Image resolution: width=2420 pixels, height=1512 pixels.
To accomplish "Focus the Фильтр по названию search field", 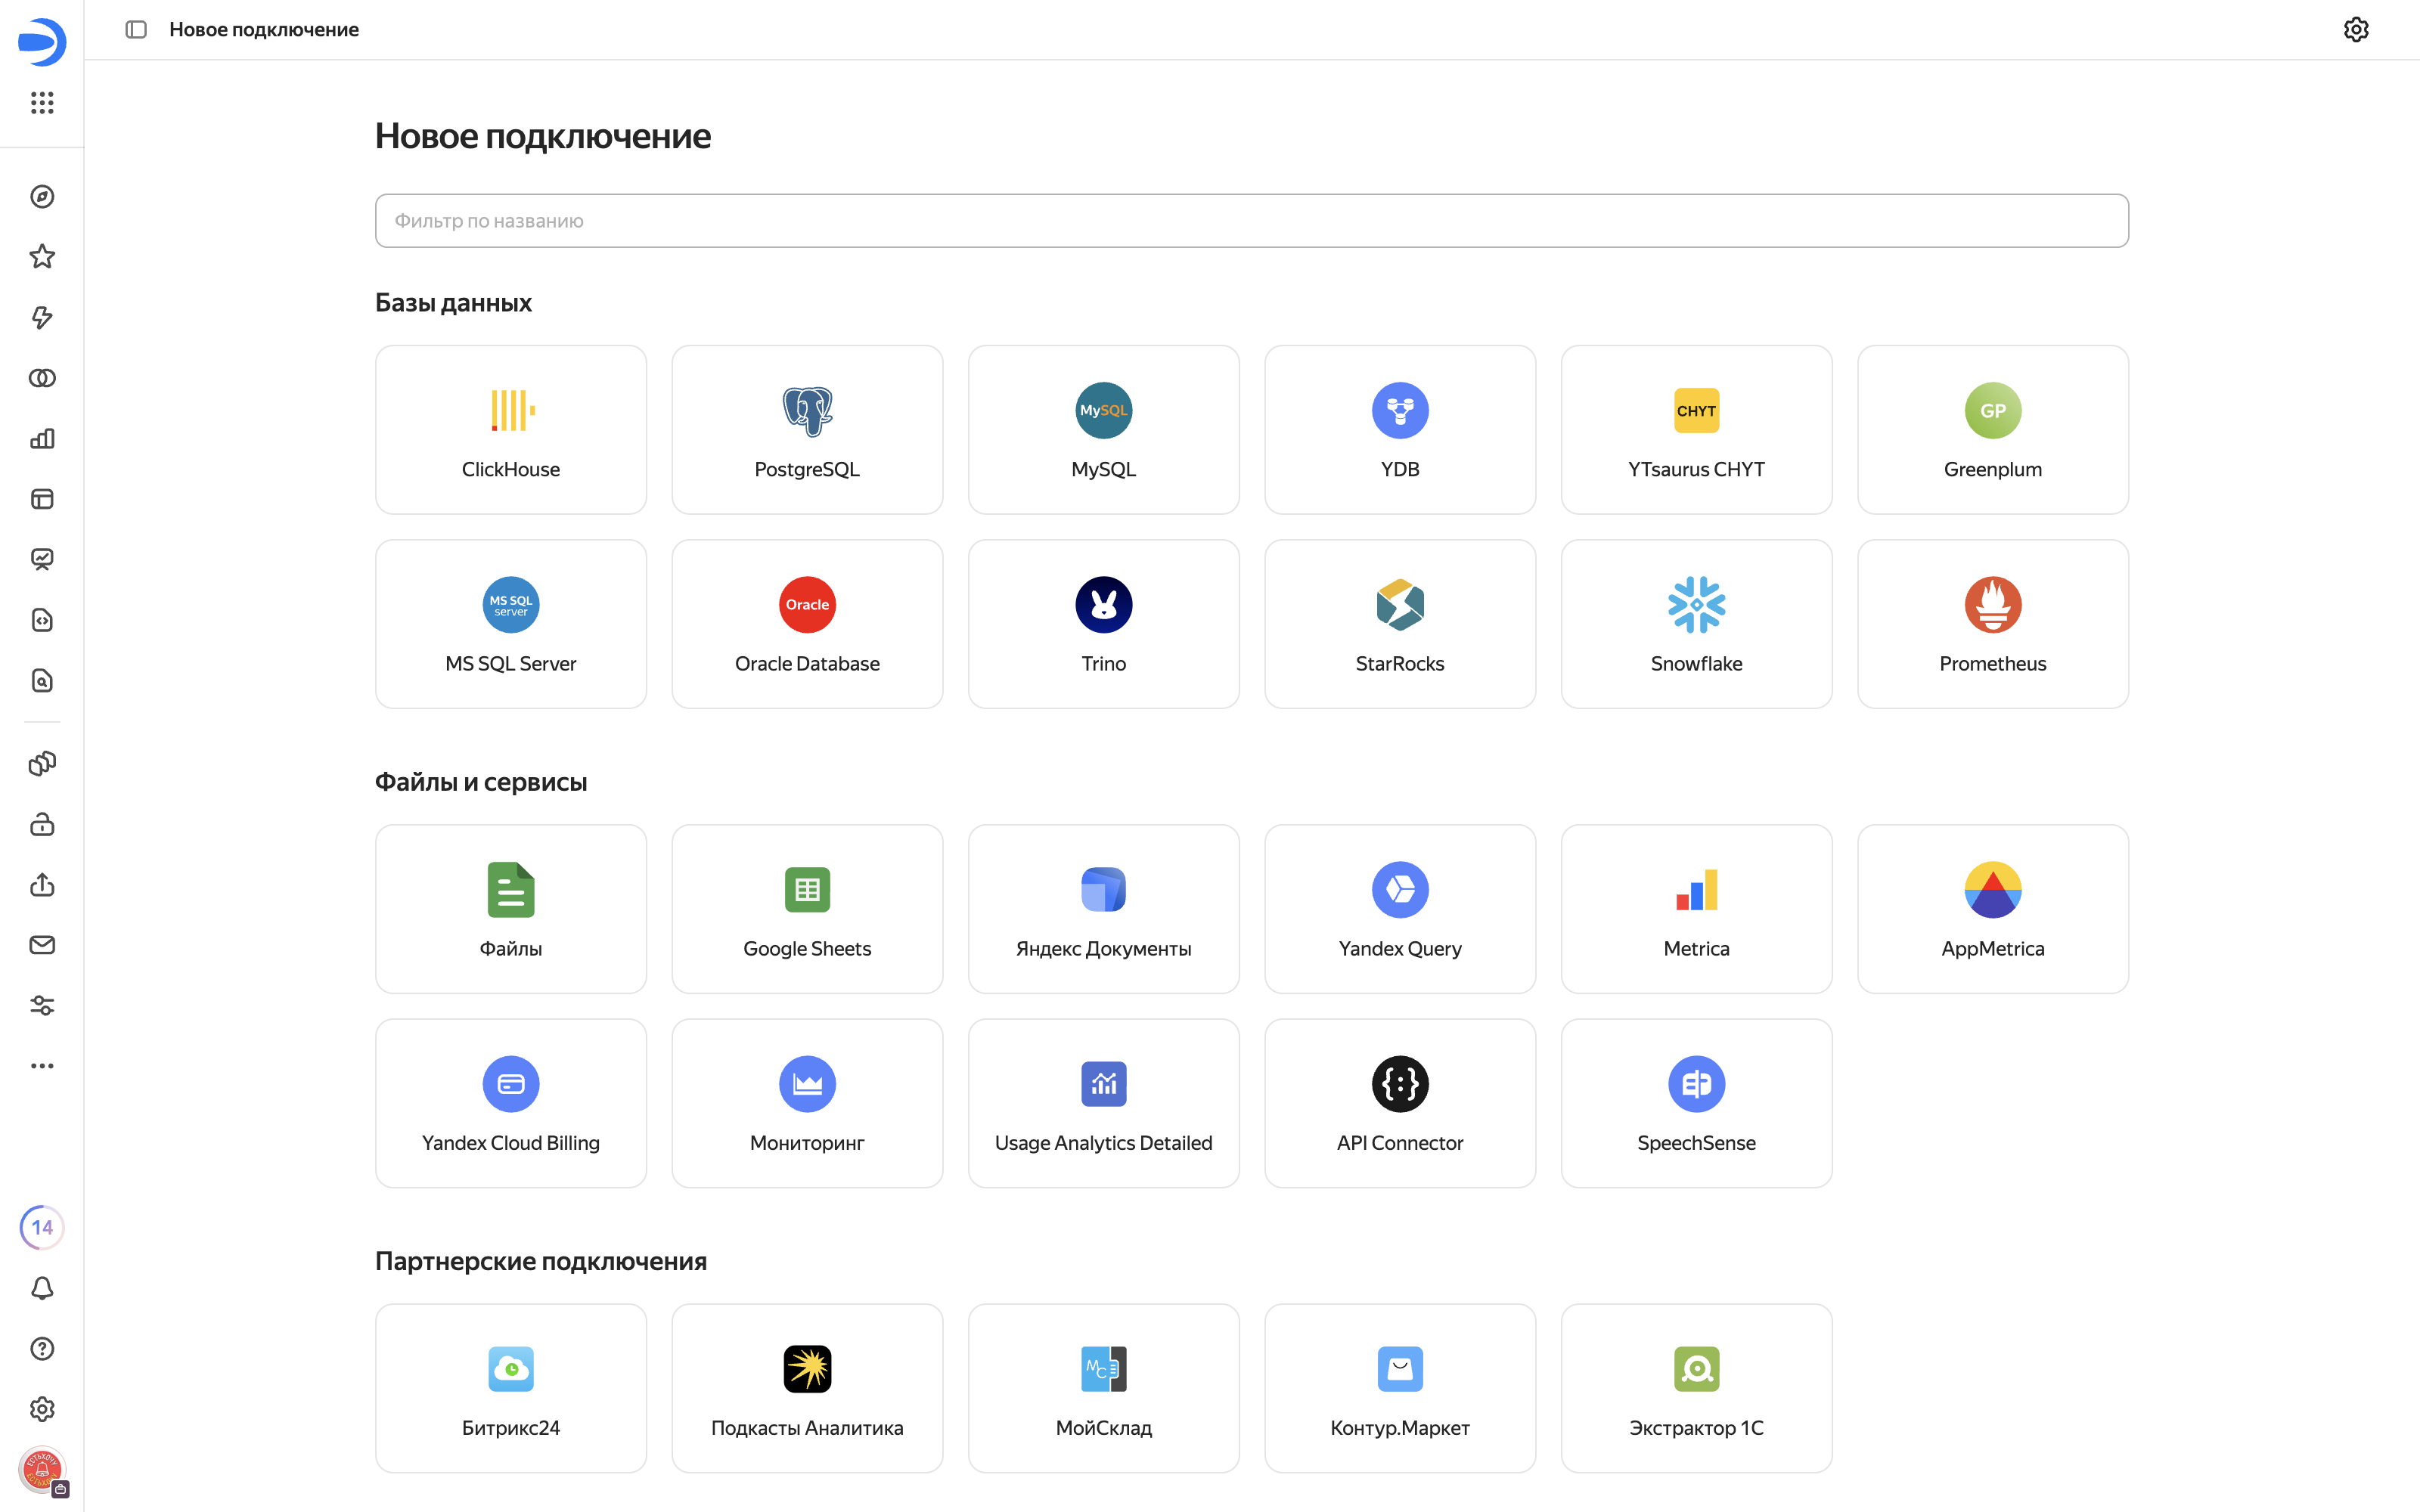I will [x=1251, y=221].
